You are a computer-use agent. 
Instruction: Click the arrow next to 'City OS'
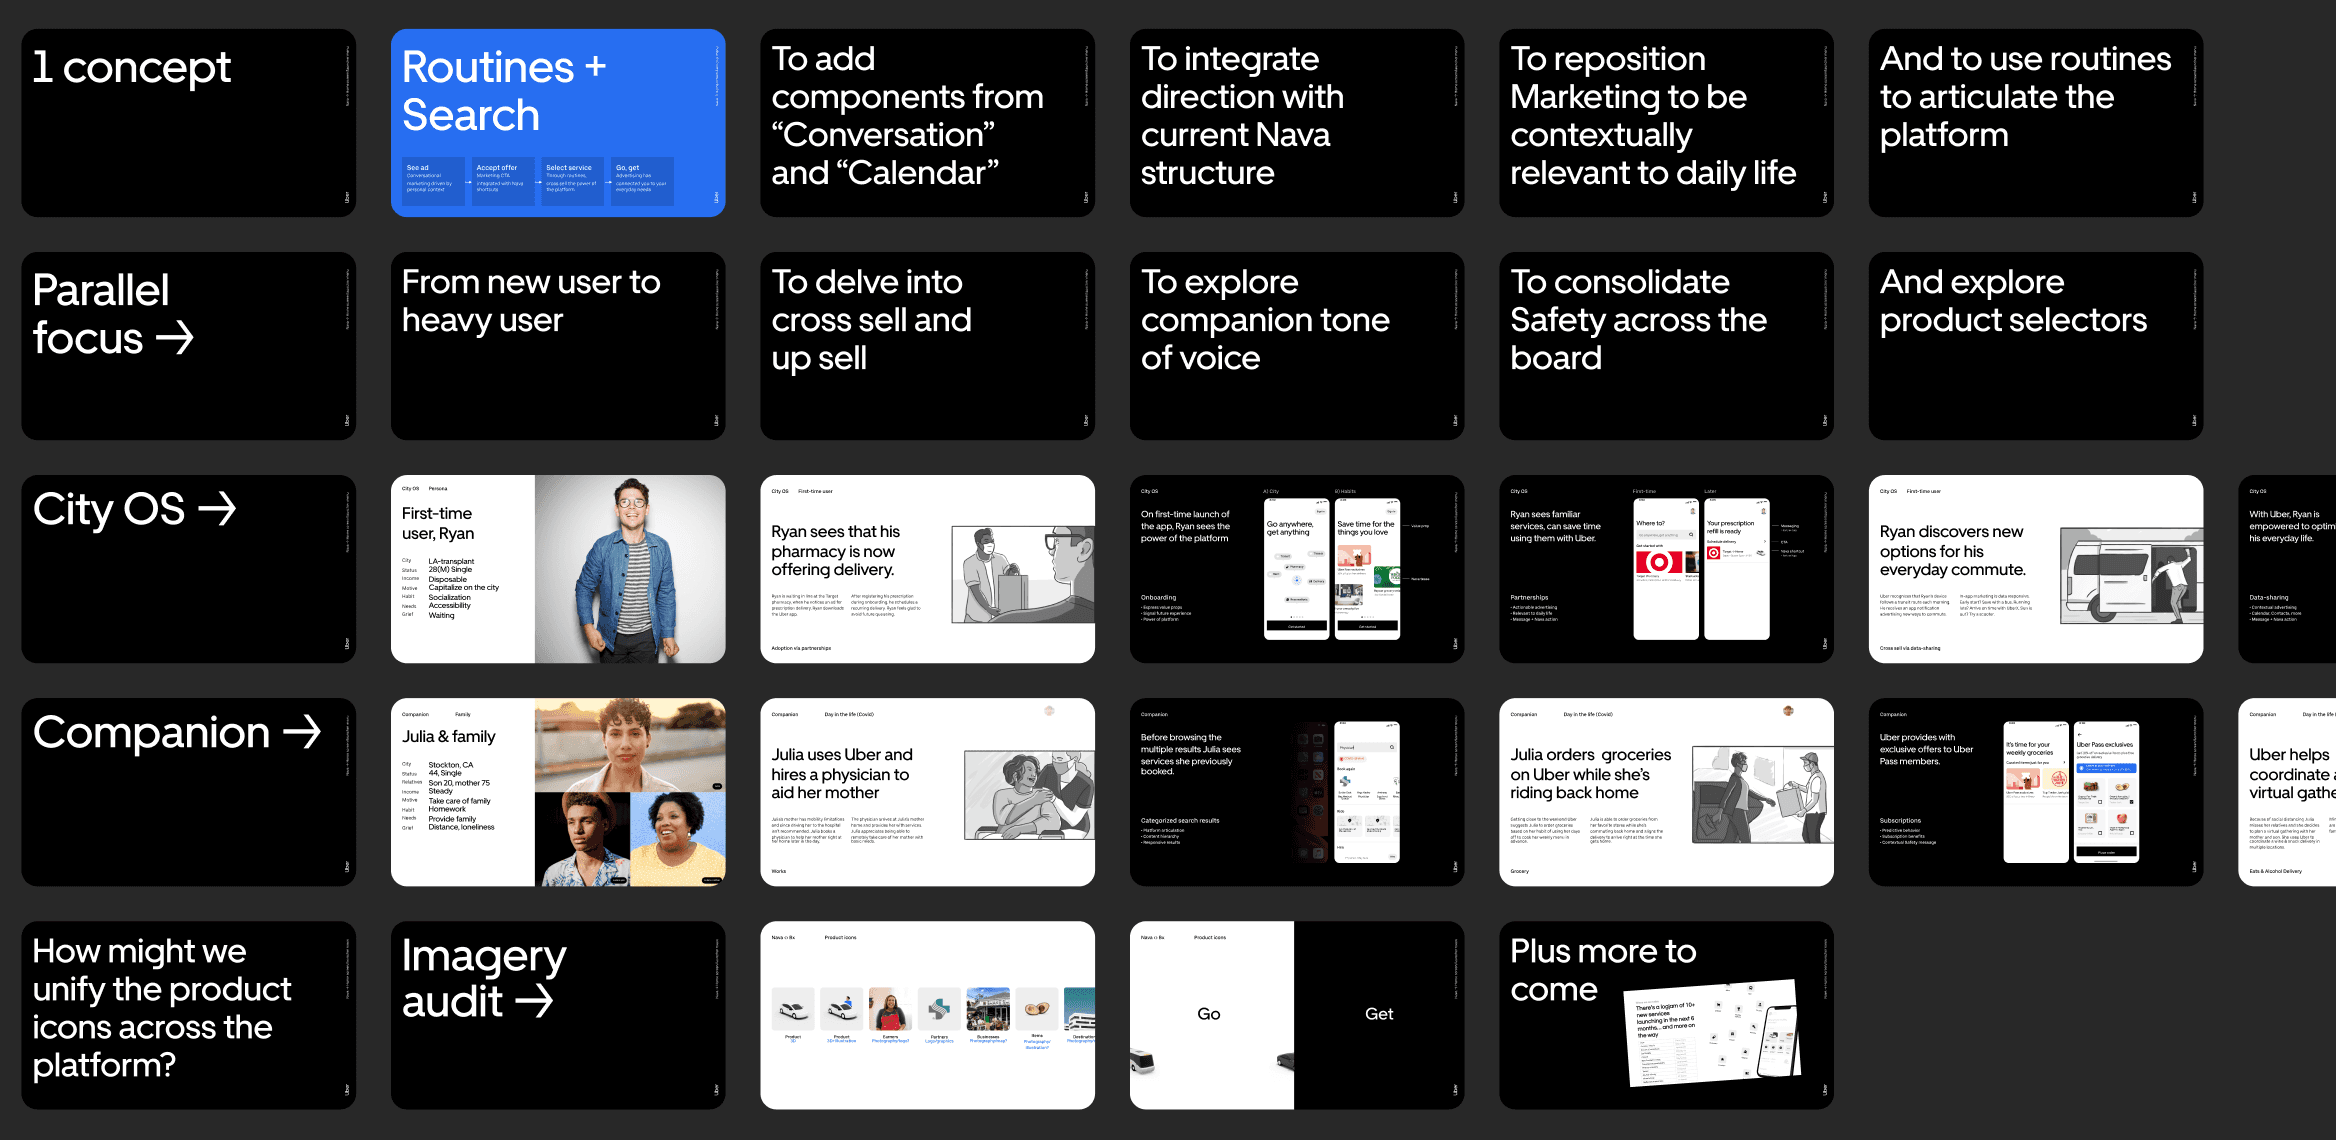217,509
